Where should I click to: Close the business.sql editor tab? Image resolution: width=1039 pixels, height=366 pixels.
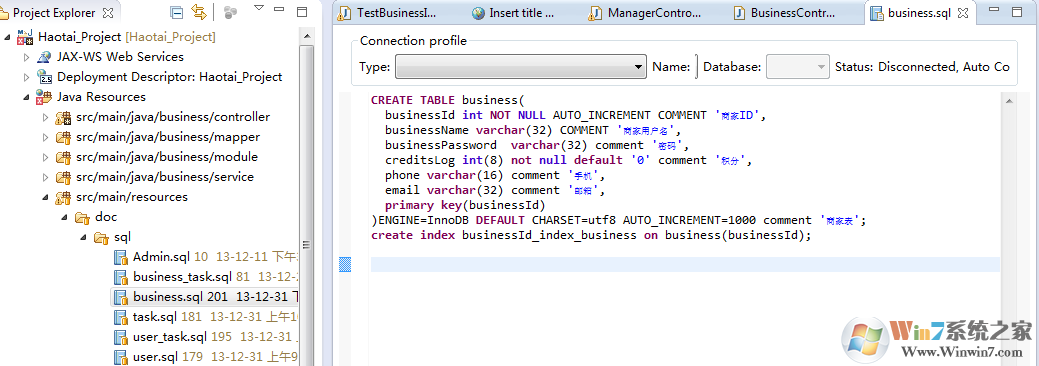[963, 13]
